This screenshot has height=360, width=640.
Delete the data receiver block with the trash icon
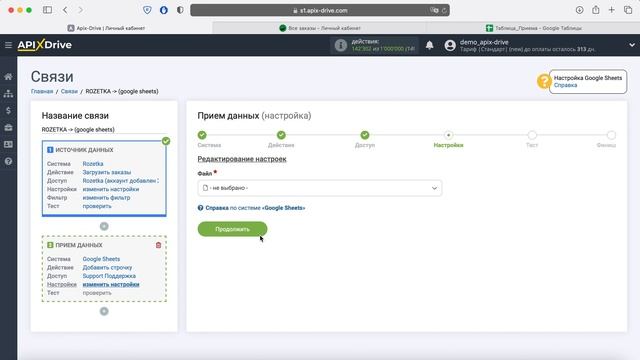[x=158, y=245]
